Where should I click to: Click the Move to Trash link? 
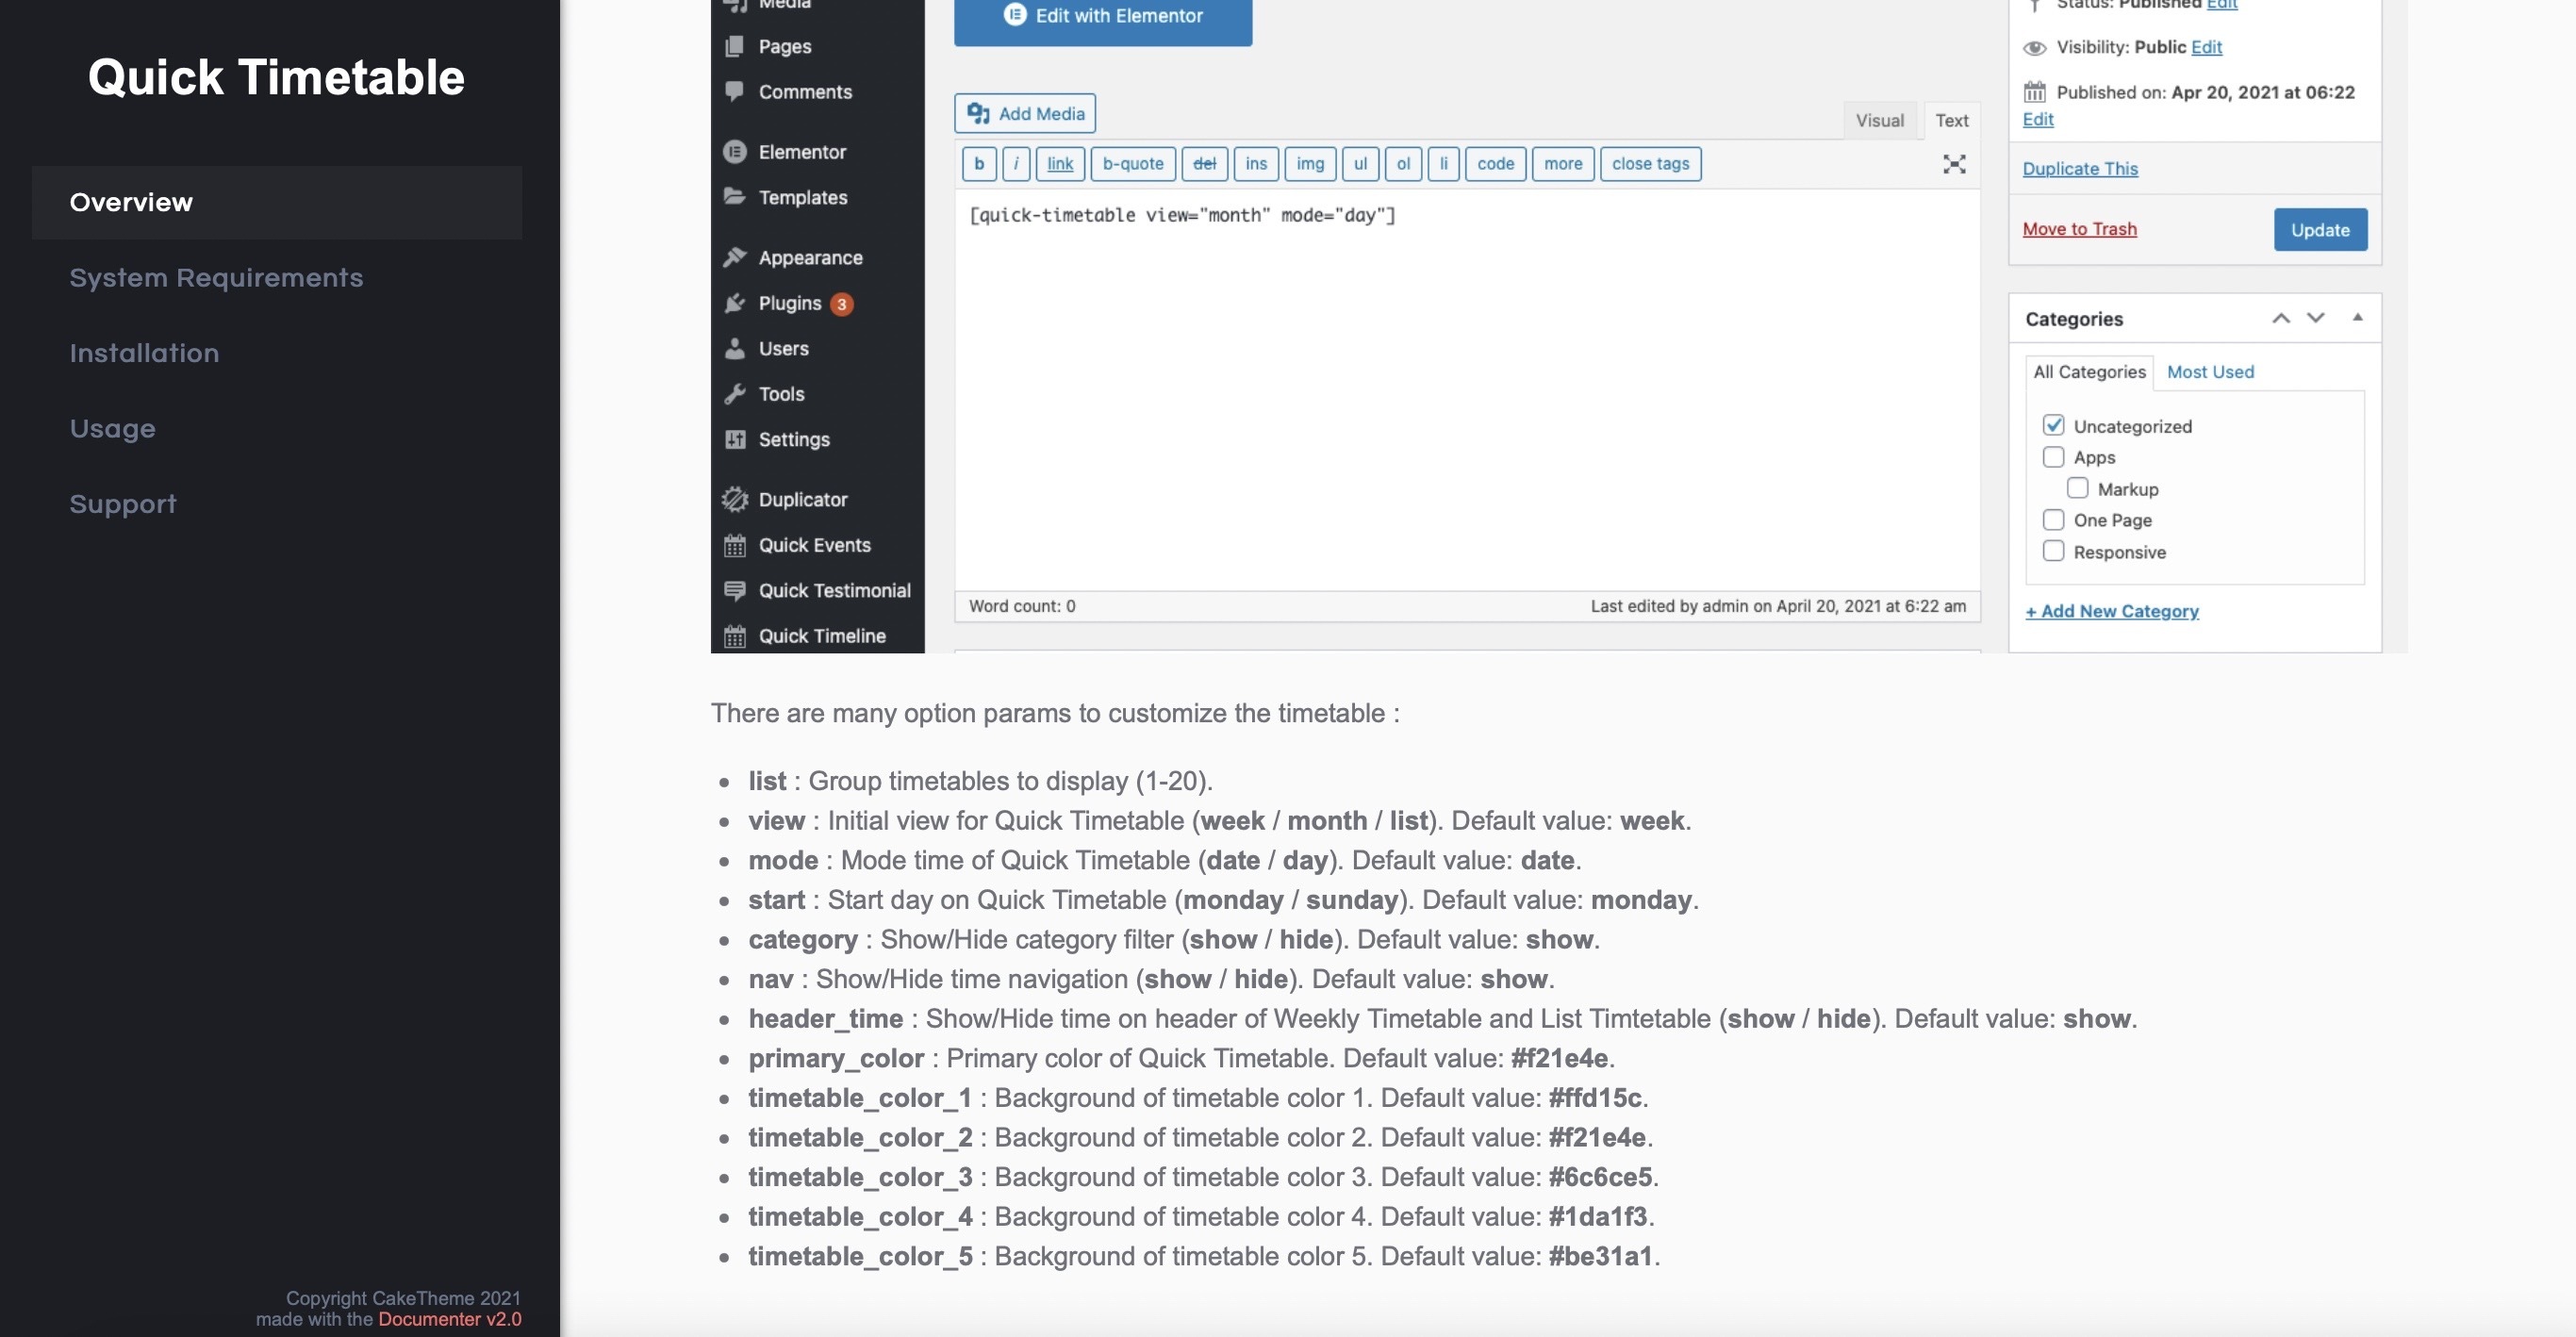tap(2079, 229)
